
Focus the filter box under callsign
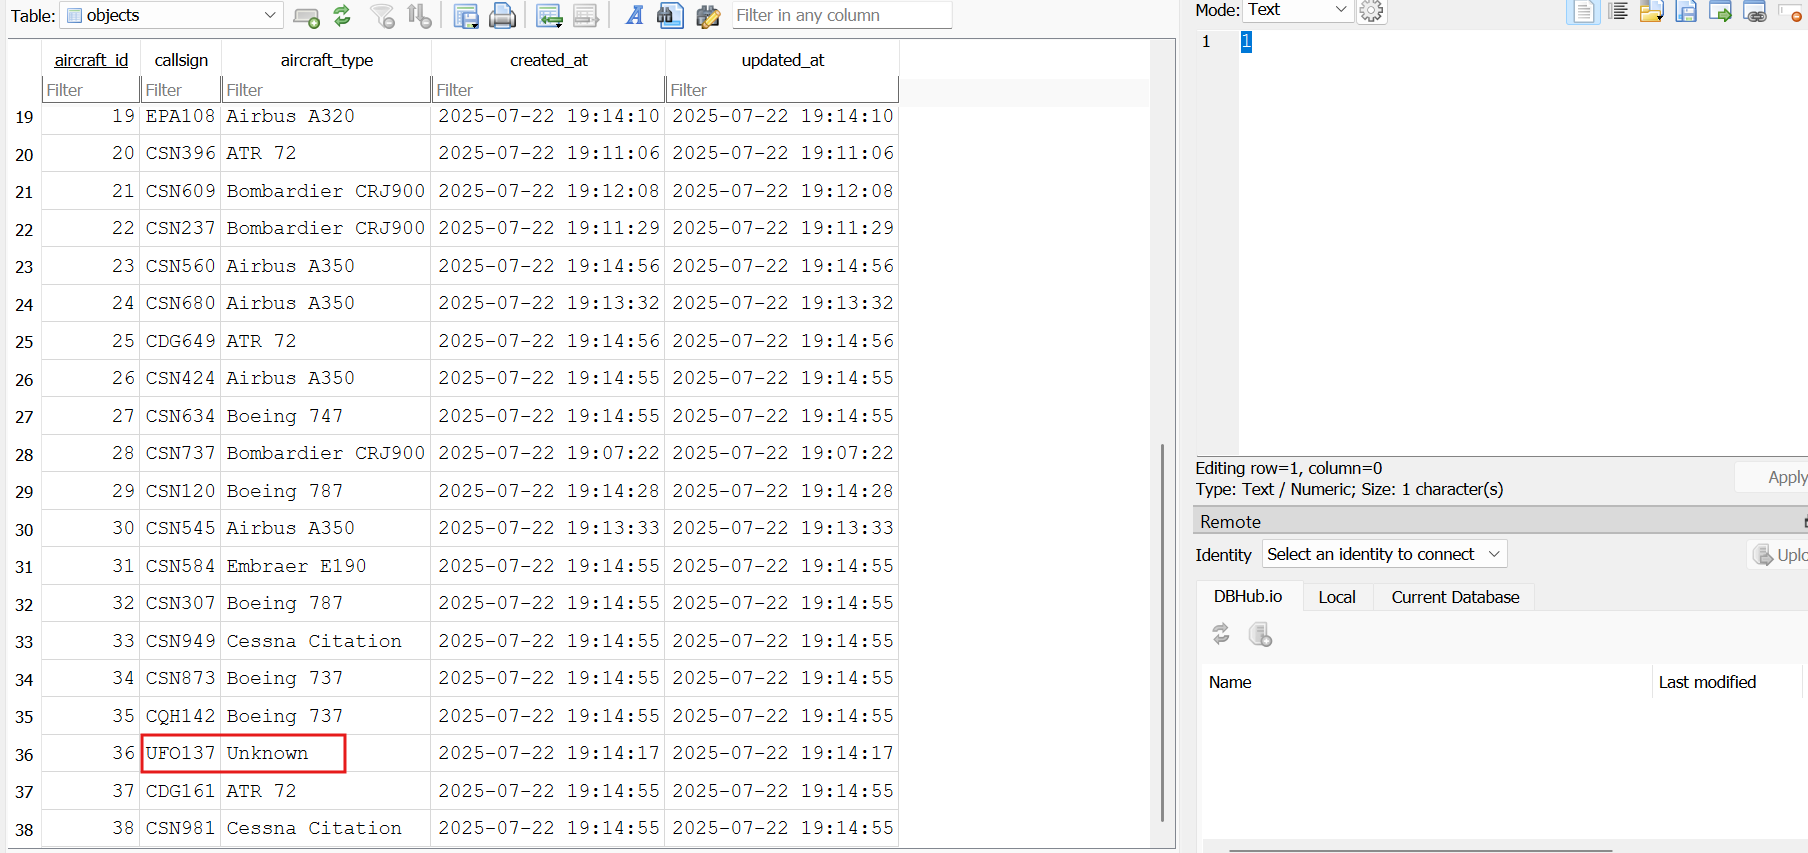click(x=181, y=90)
